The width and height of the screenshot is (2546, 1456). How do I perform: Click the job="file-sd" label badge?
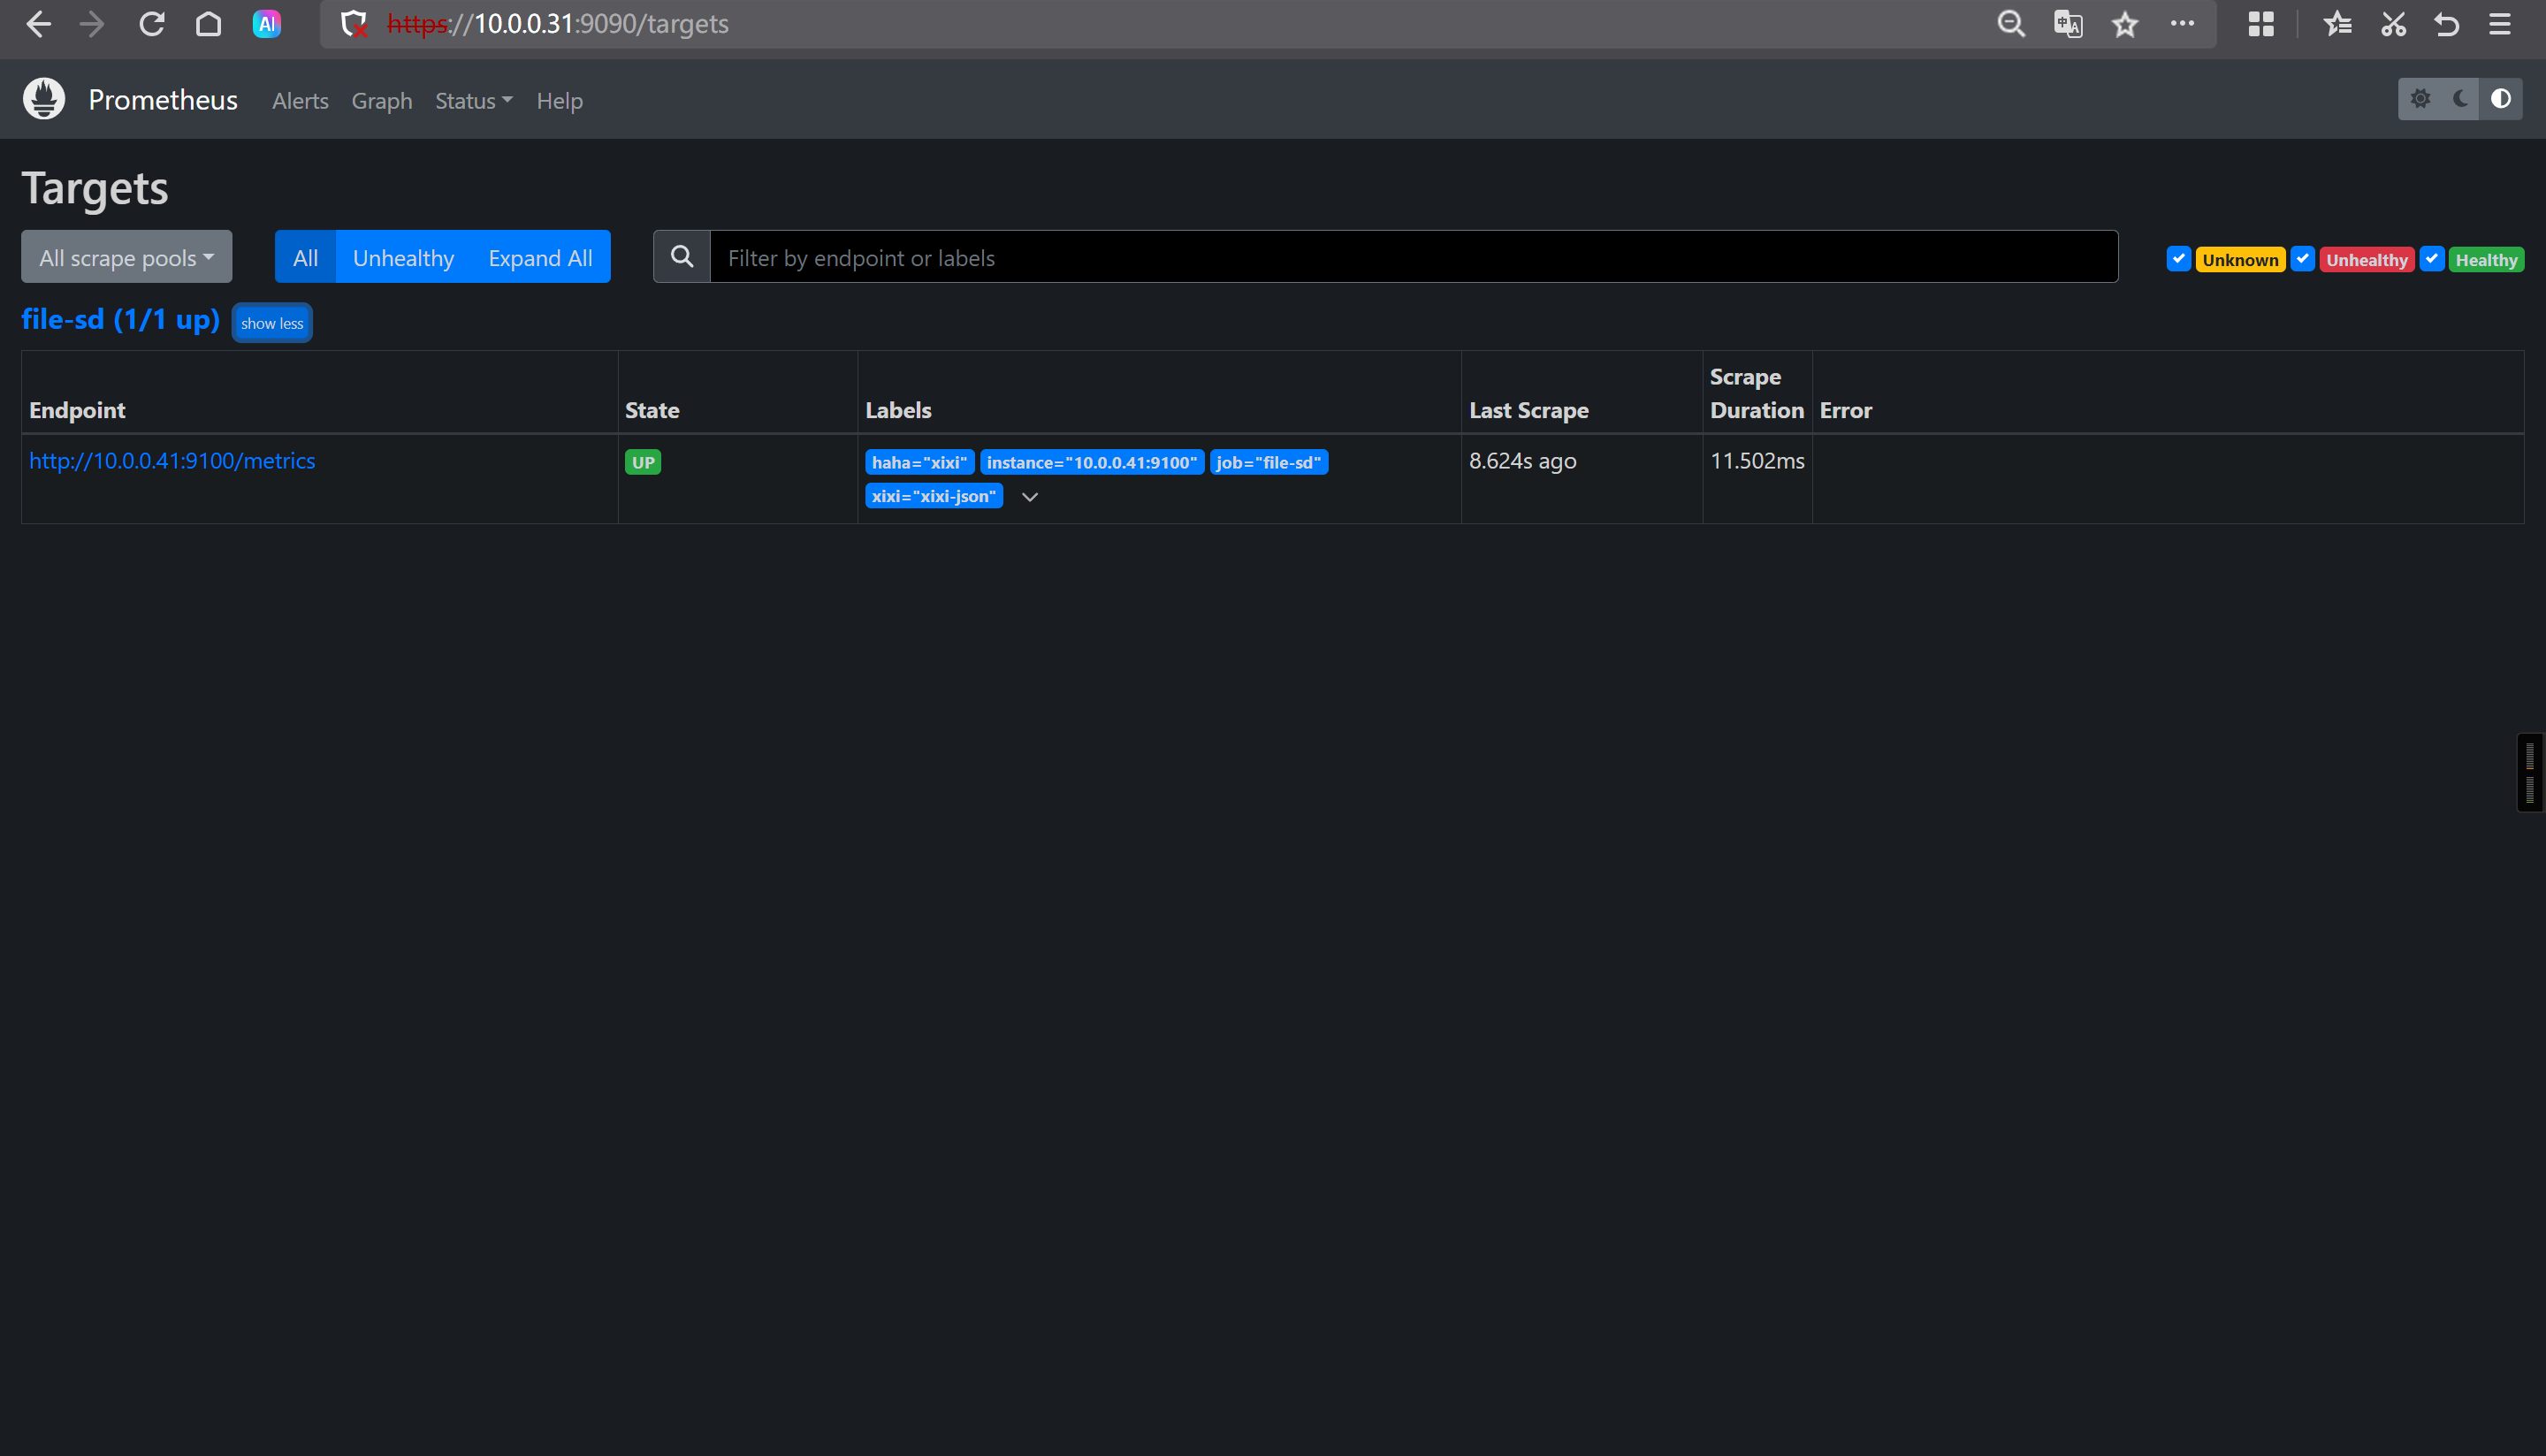pos(1268,462)
